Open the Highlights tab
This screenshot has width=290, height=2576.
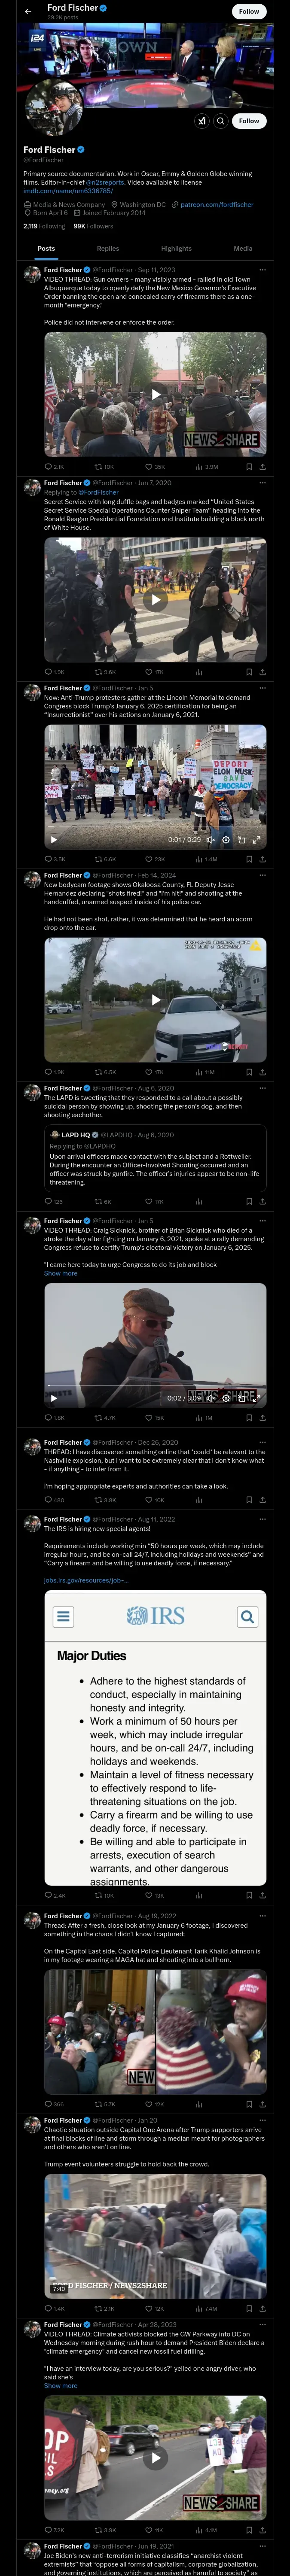(176, 248)
